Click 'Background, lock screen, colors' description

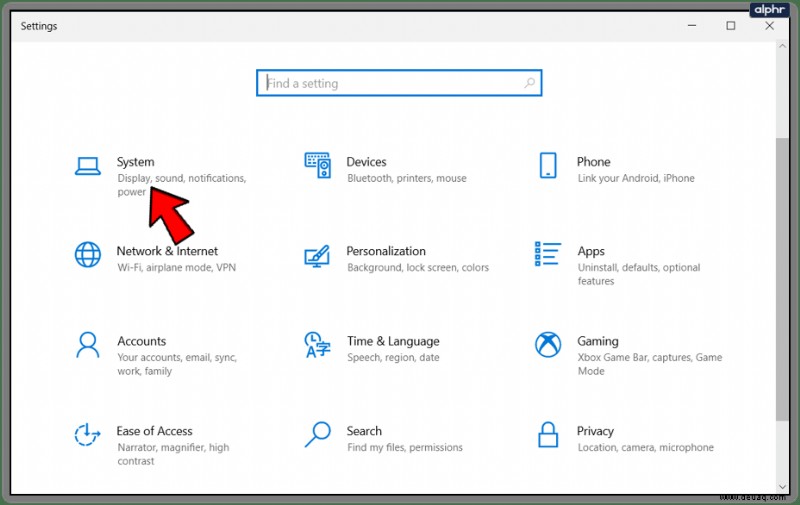(x=418, y=267)
